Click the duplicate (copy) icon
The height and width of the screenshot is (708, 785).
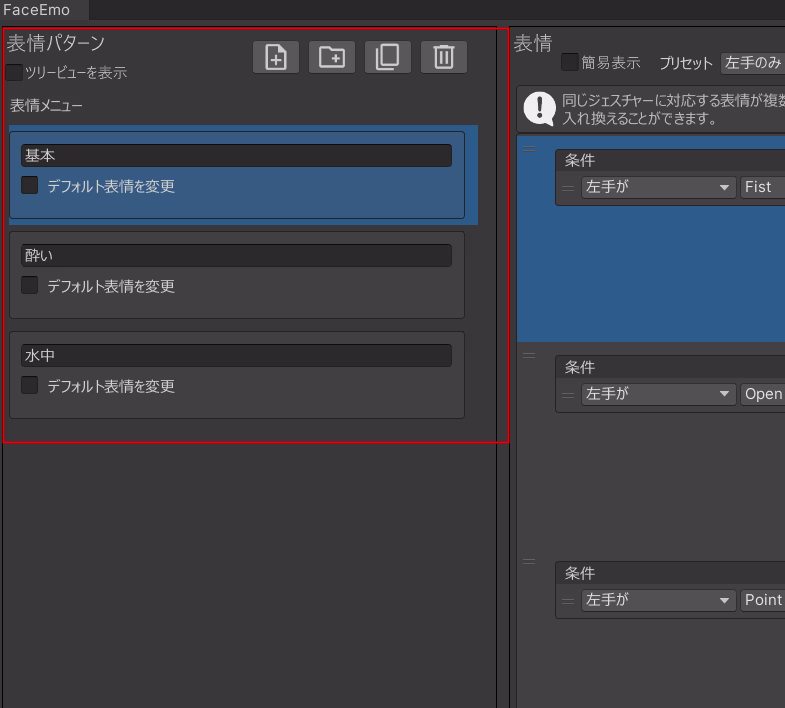point(388,57)
